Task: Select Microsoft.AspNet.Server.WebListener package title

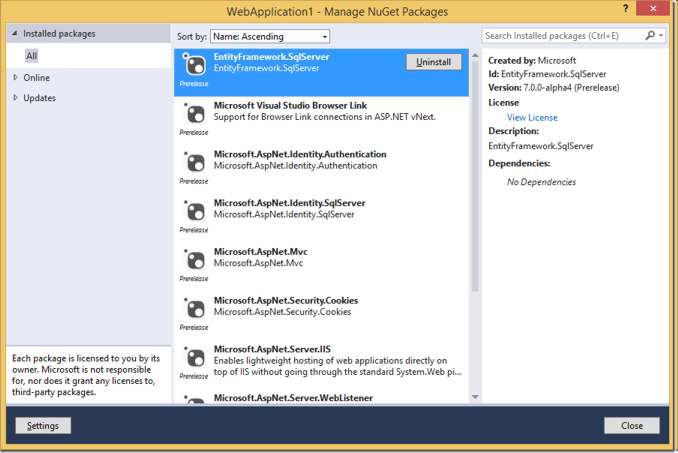Action: (293, 398)
